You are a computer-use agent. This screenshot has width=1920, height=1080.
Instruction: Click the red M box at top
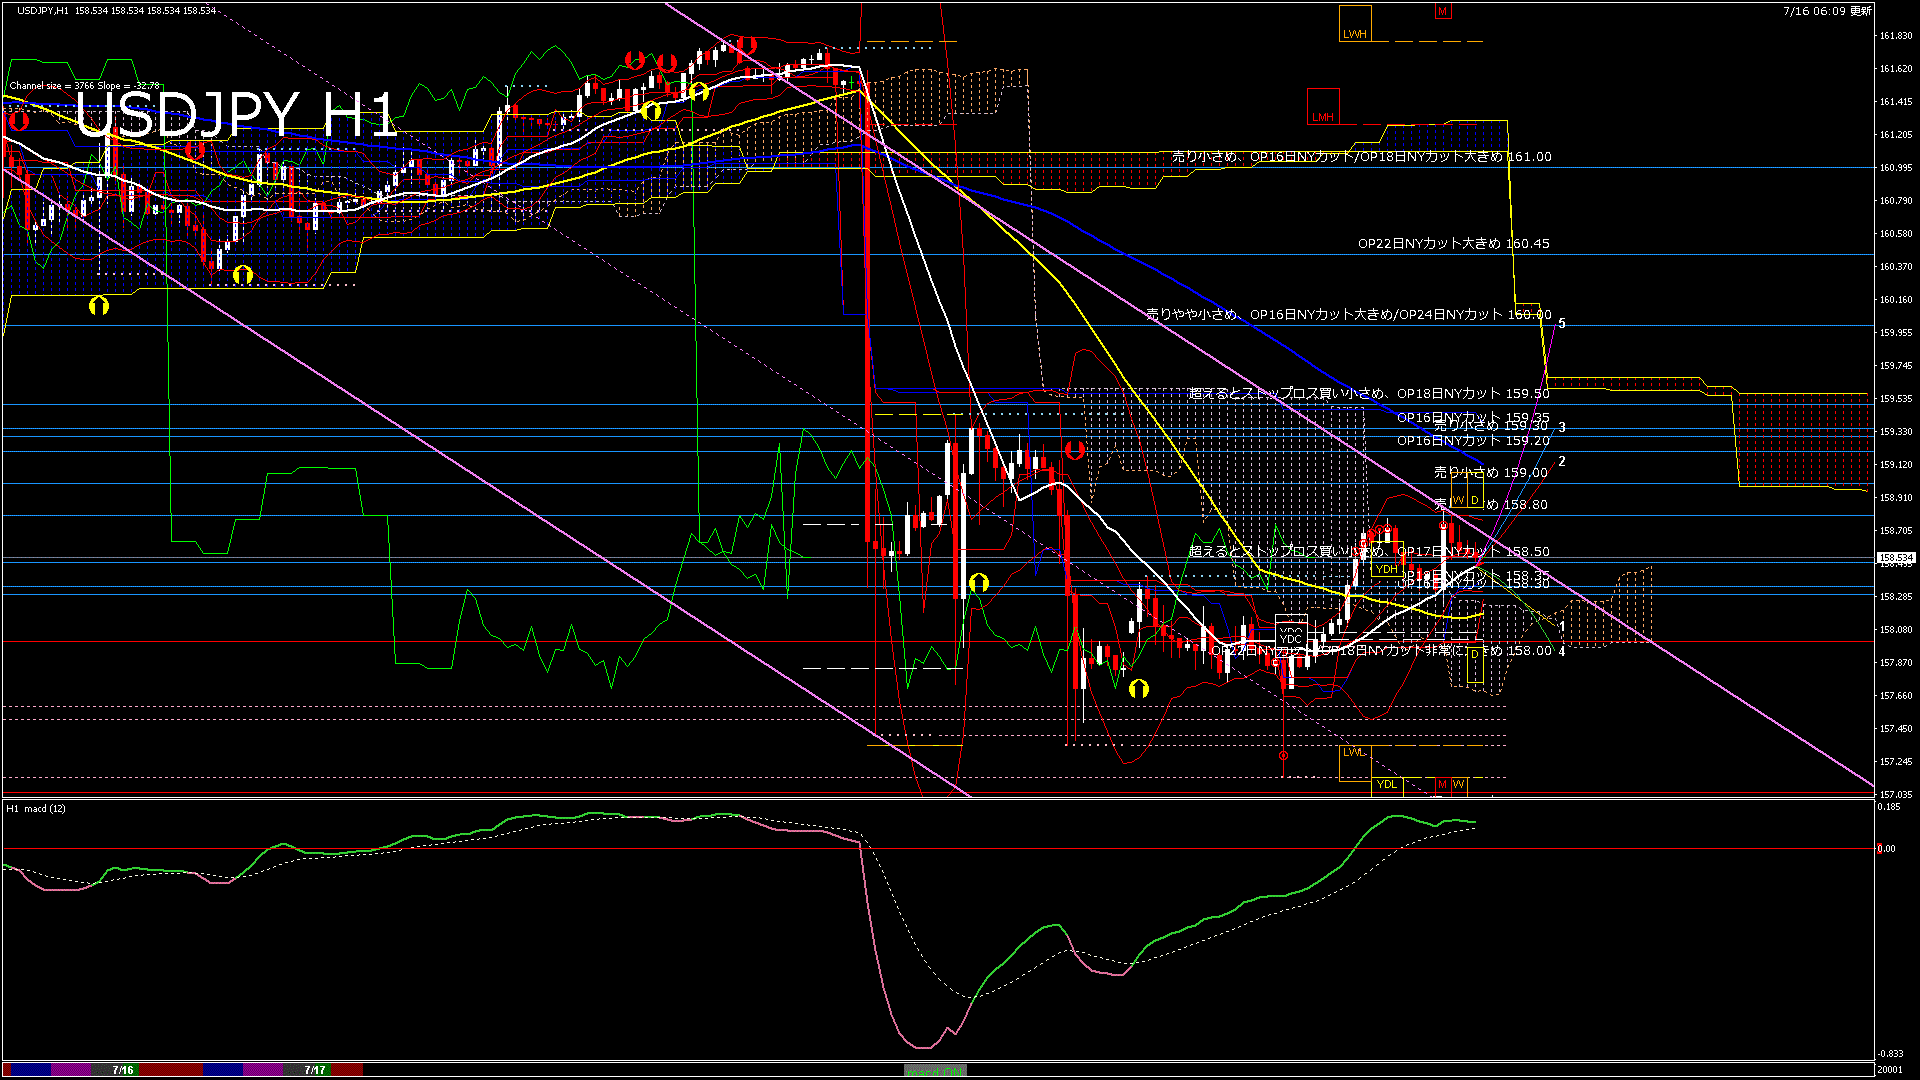(1442, 12)
